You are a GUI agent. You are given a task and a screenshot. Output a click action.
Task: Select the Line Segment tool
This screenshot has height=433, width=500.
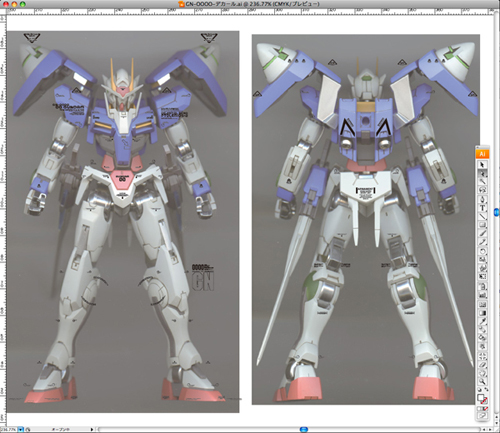pyautogui.click(x=482, y=217)
